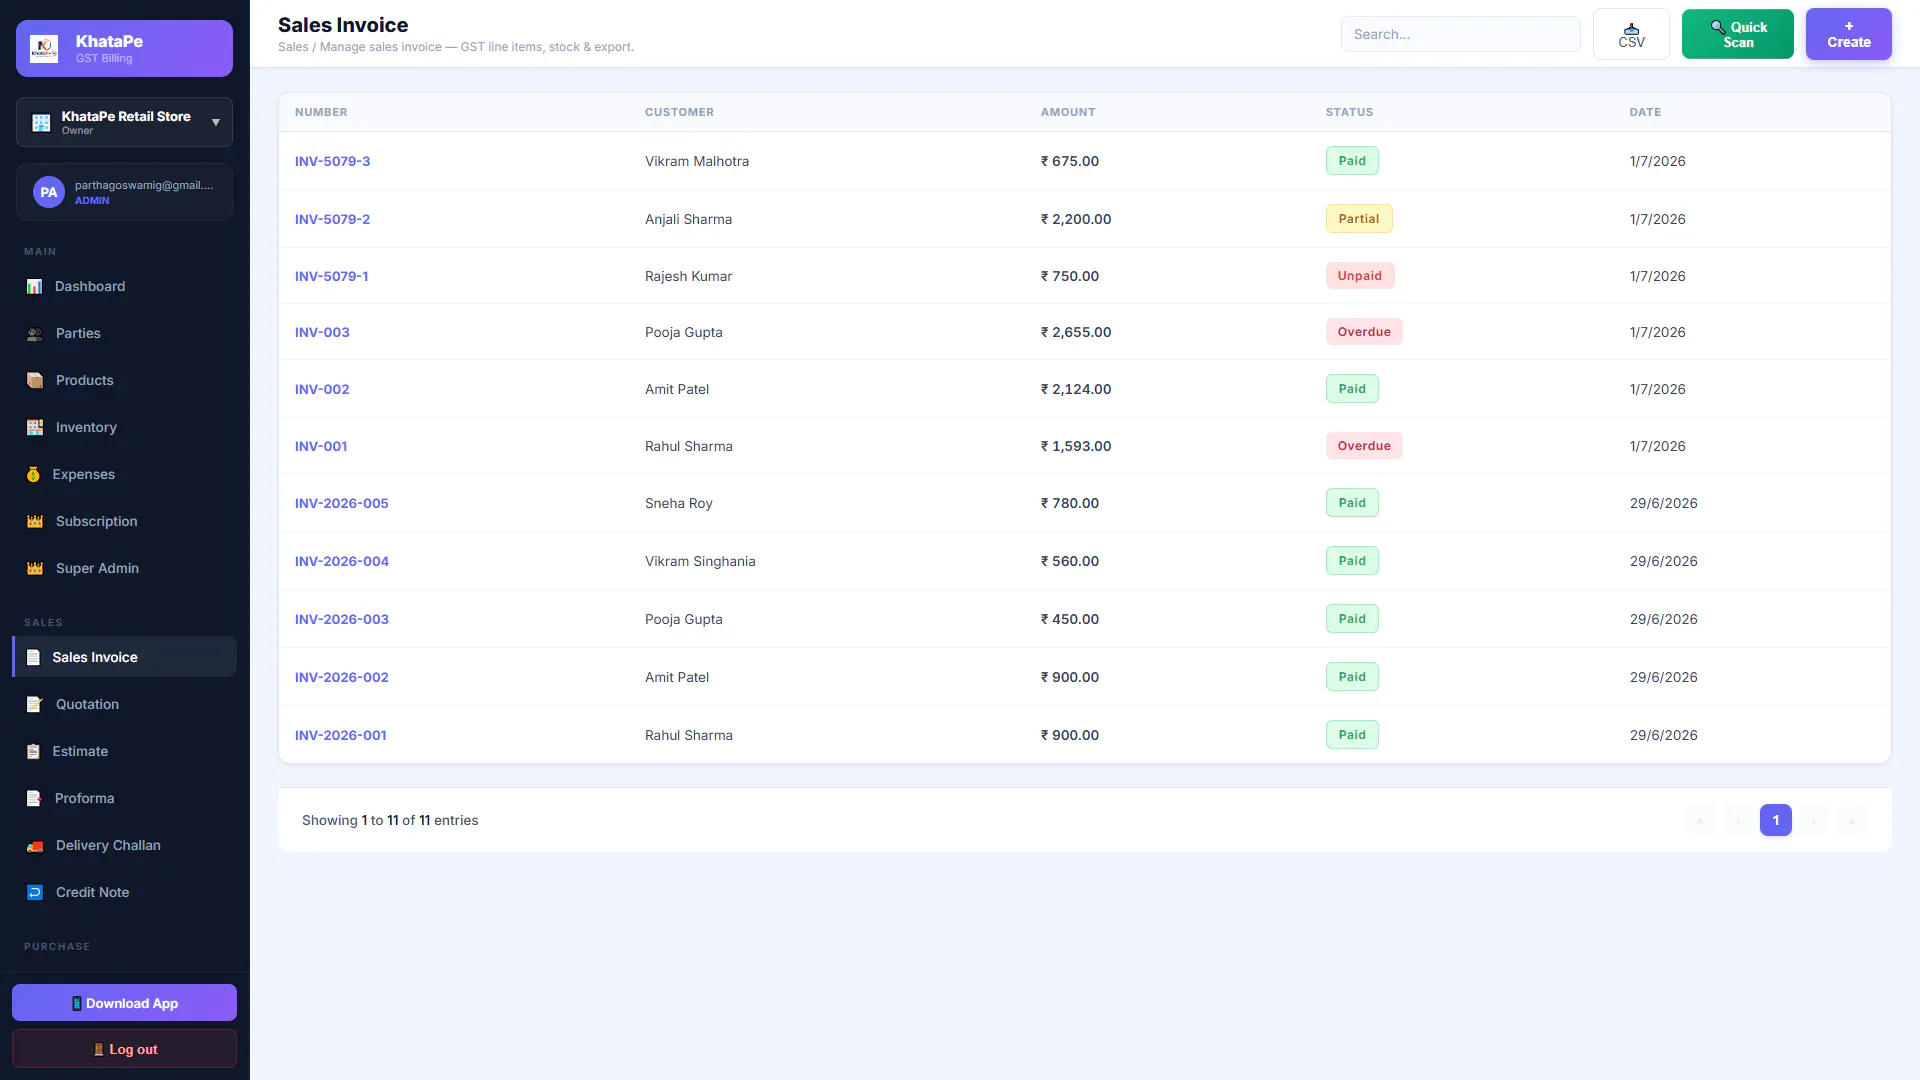Open the Parties menu item

pyautogui.click(x=124, y=333)
